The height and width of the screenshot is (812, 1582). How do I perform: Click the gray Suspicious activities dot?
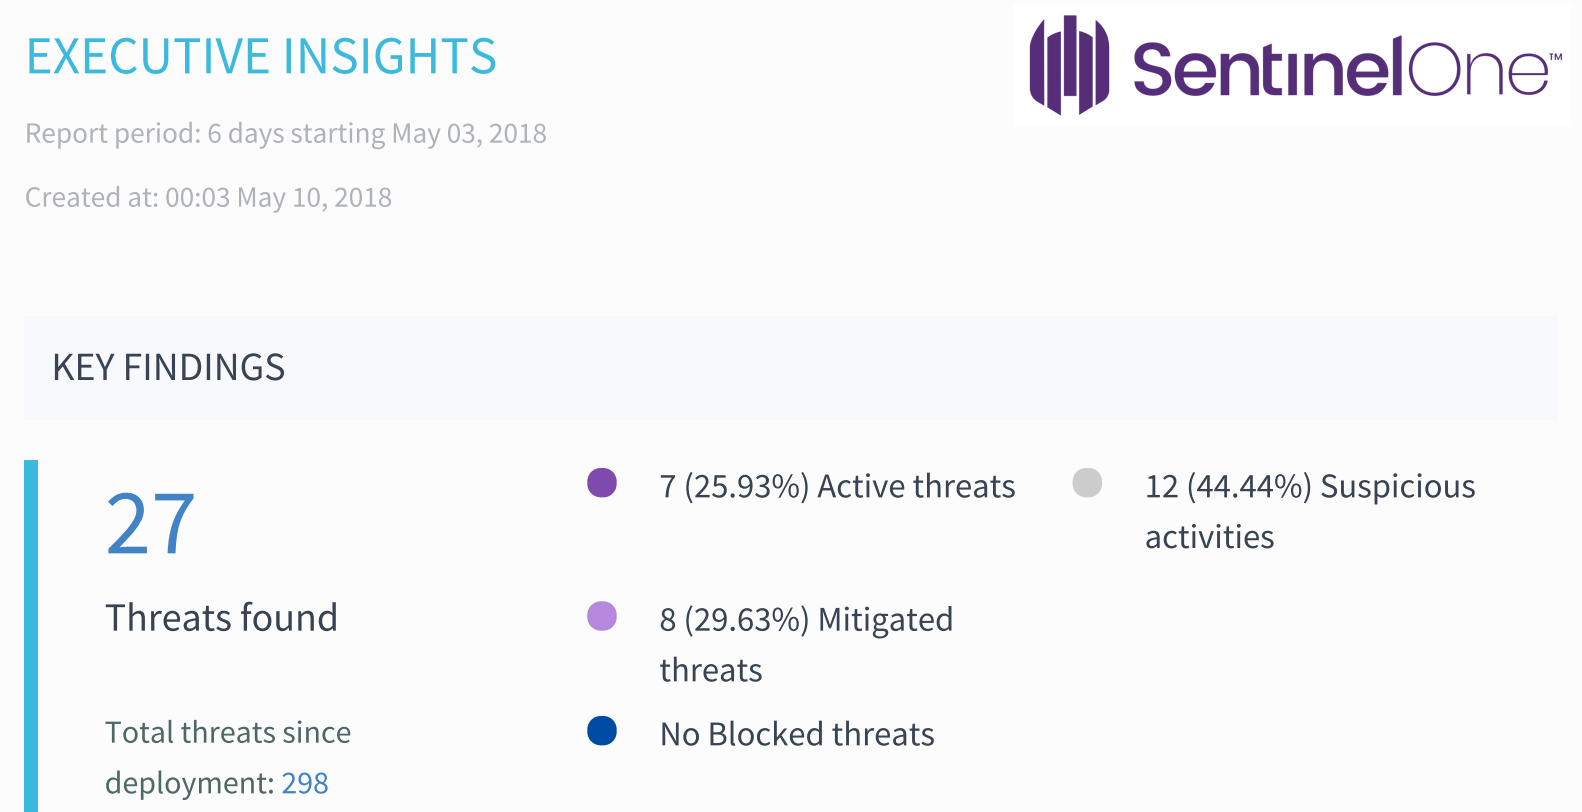pyautogui.click(x=1087, y=483)
